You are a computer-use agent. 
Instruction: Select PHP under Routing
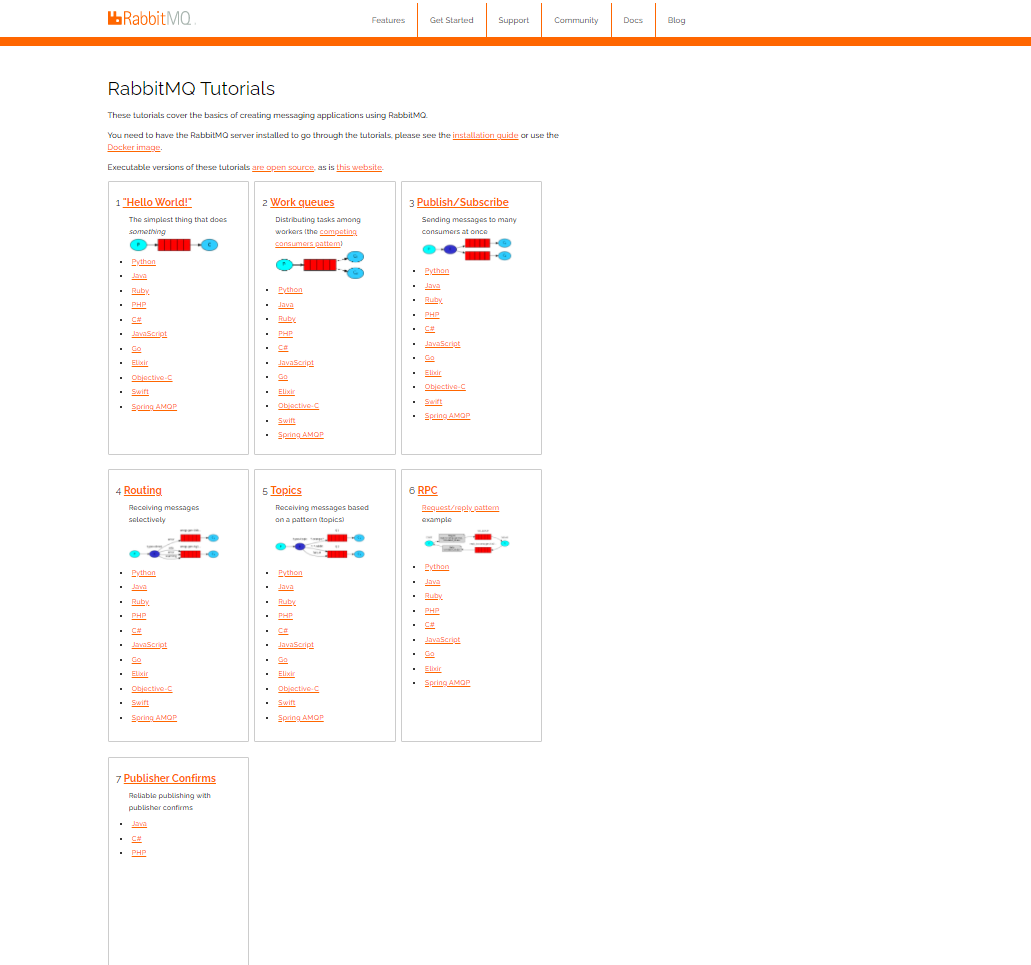pos(139,616)
